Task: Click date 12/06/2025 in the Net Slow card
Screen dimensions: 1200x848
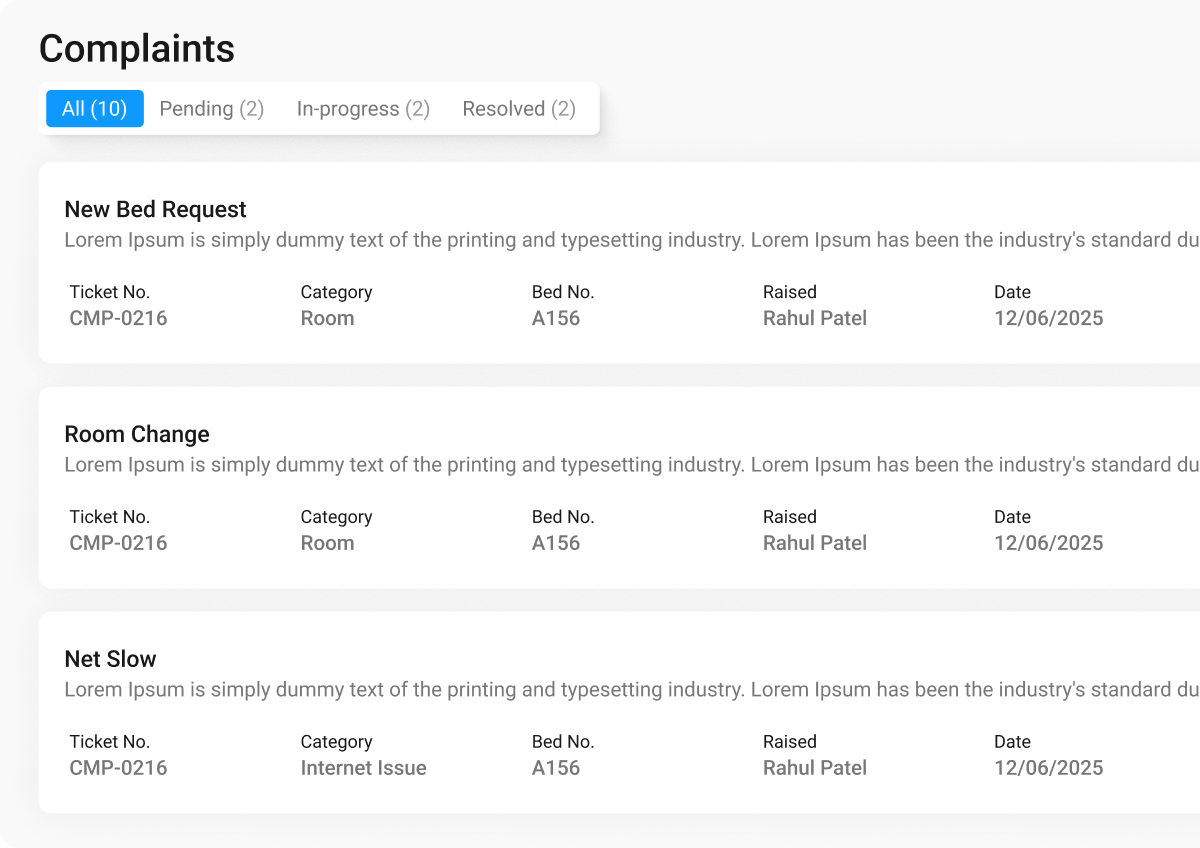Action: pyautogui.click(x=1048, y=768)
